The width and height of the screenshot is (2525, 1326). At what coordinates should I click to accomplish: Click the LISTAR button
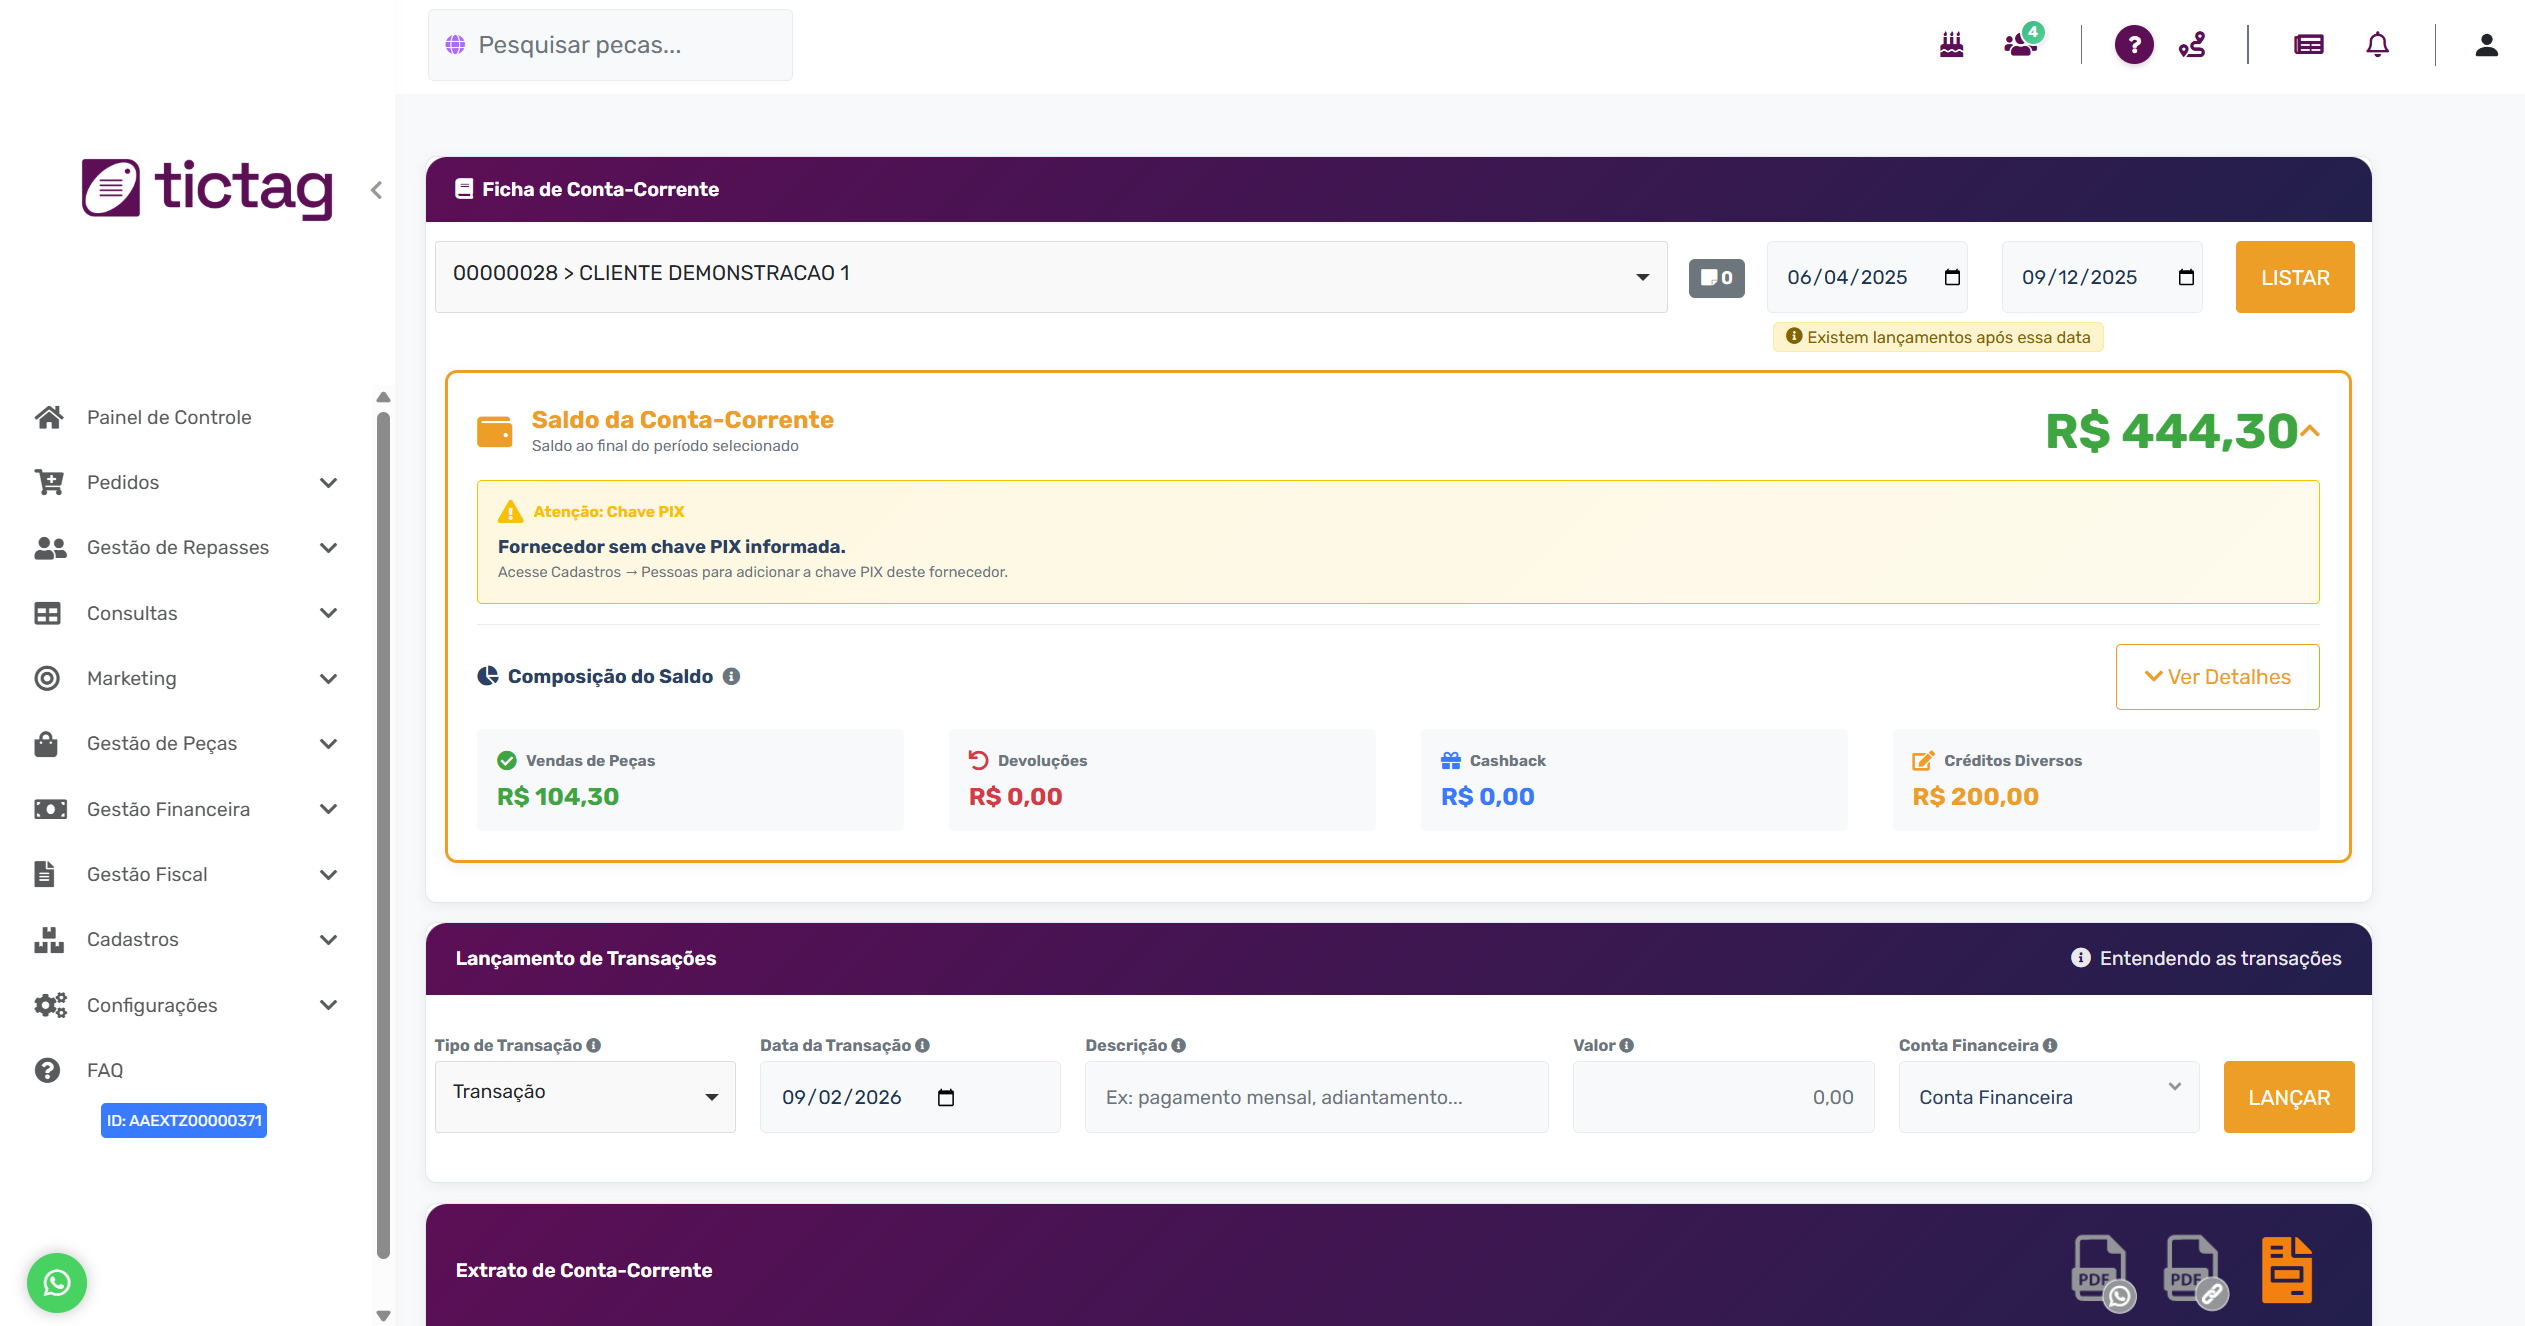2294,277
